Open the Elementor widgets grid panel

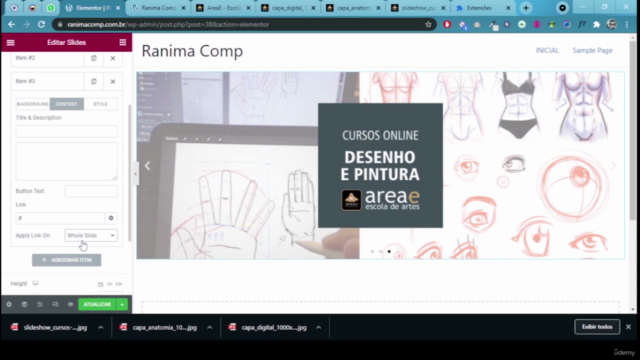click(122, 42)
